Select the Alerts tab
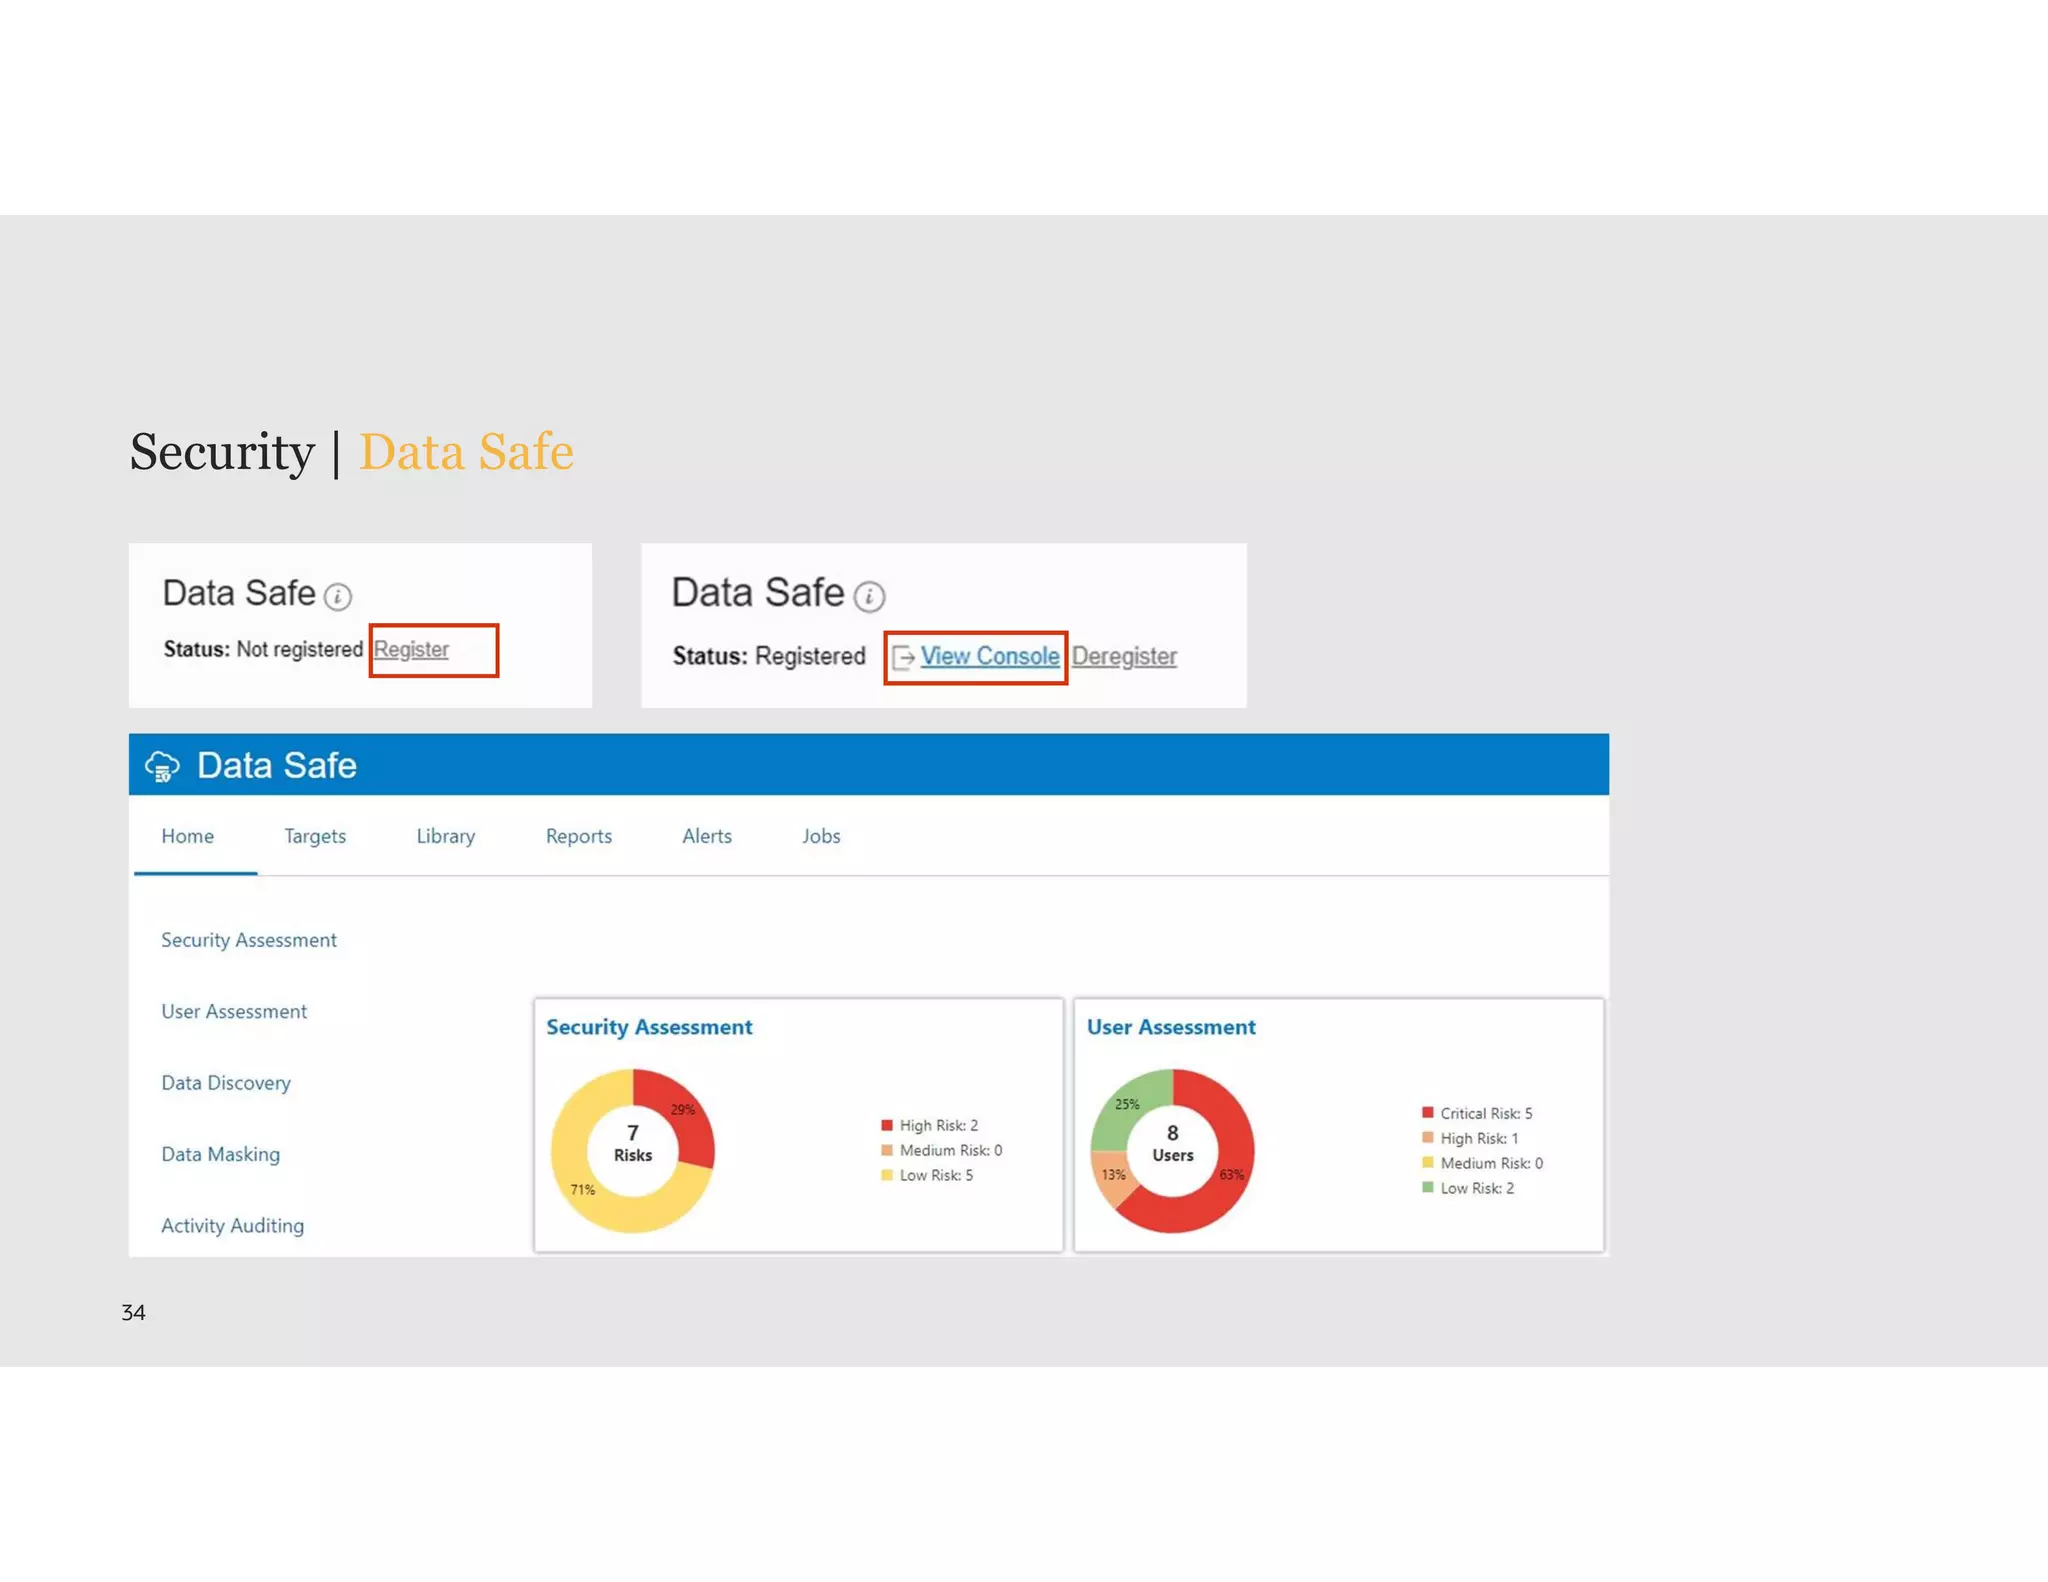Viewport: 2048px width, 1582px height. [706, 836]
